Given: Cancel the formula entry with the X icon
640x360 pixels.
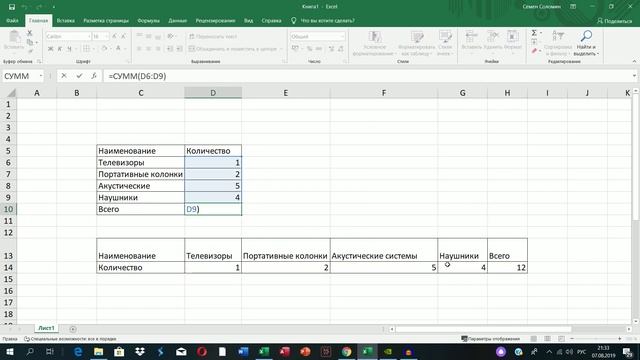Looking at the screenshot, I should tap(64, 76).
